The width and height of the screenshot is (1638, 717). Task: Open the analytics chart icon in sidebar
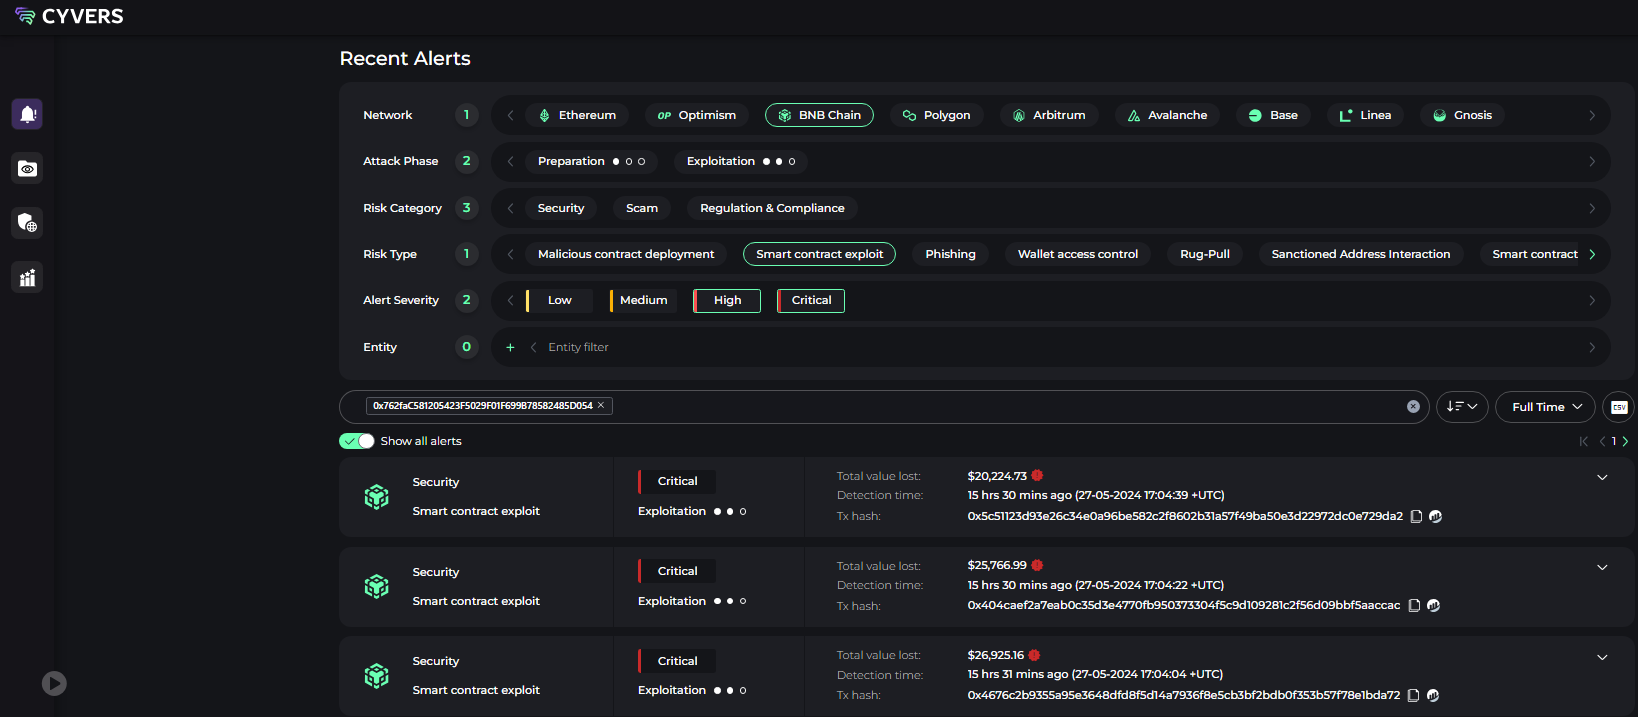click(27, 278)
